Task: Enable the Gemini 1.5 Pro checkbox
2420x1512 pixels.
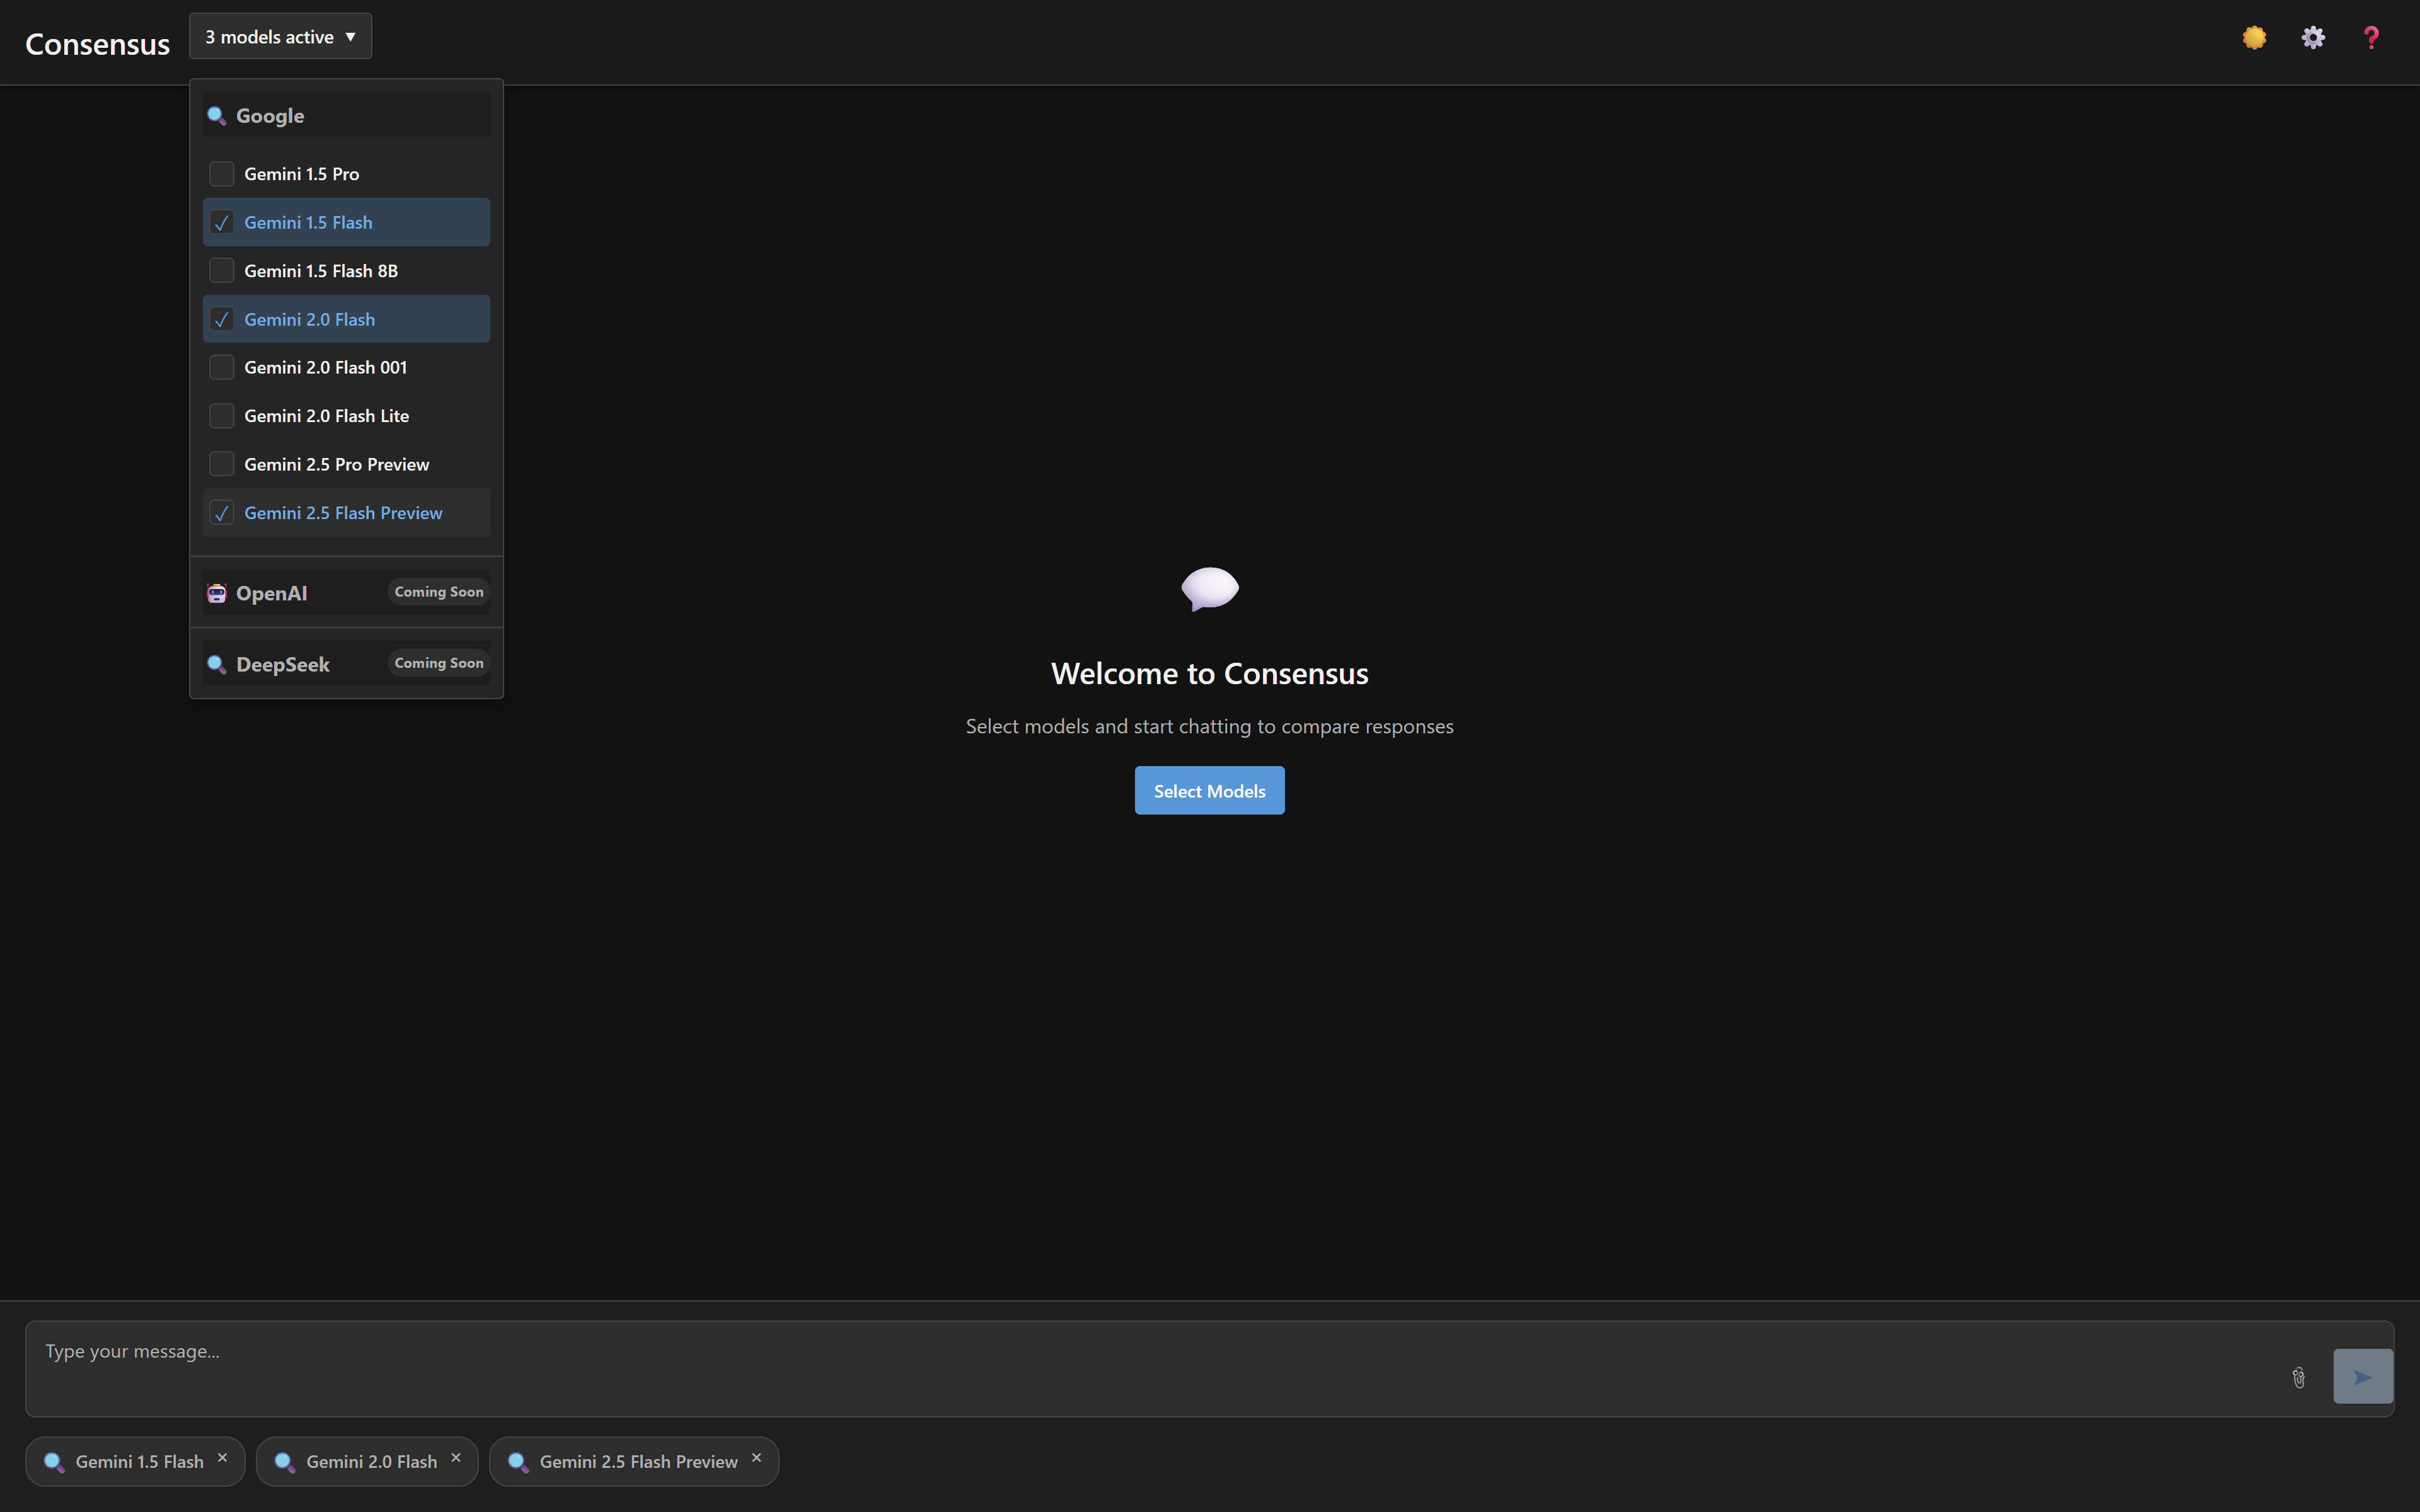Action: click(222, 174)
